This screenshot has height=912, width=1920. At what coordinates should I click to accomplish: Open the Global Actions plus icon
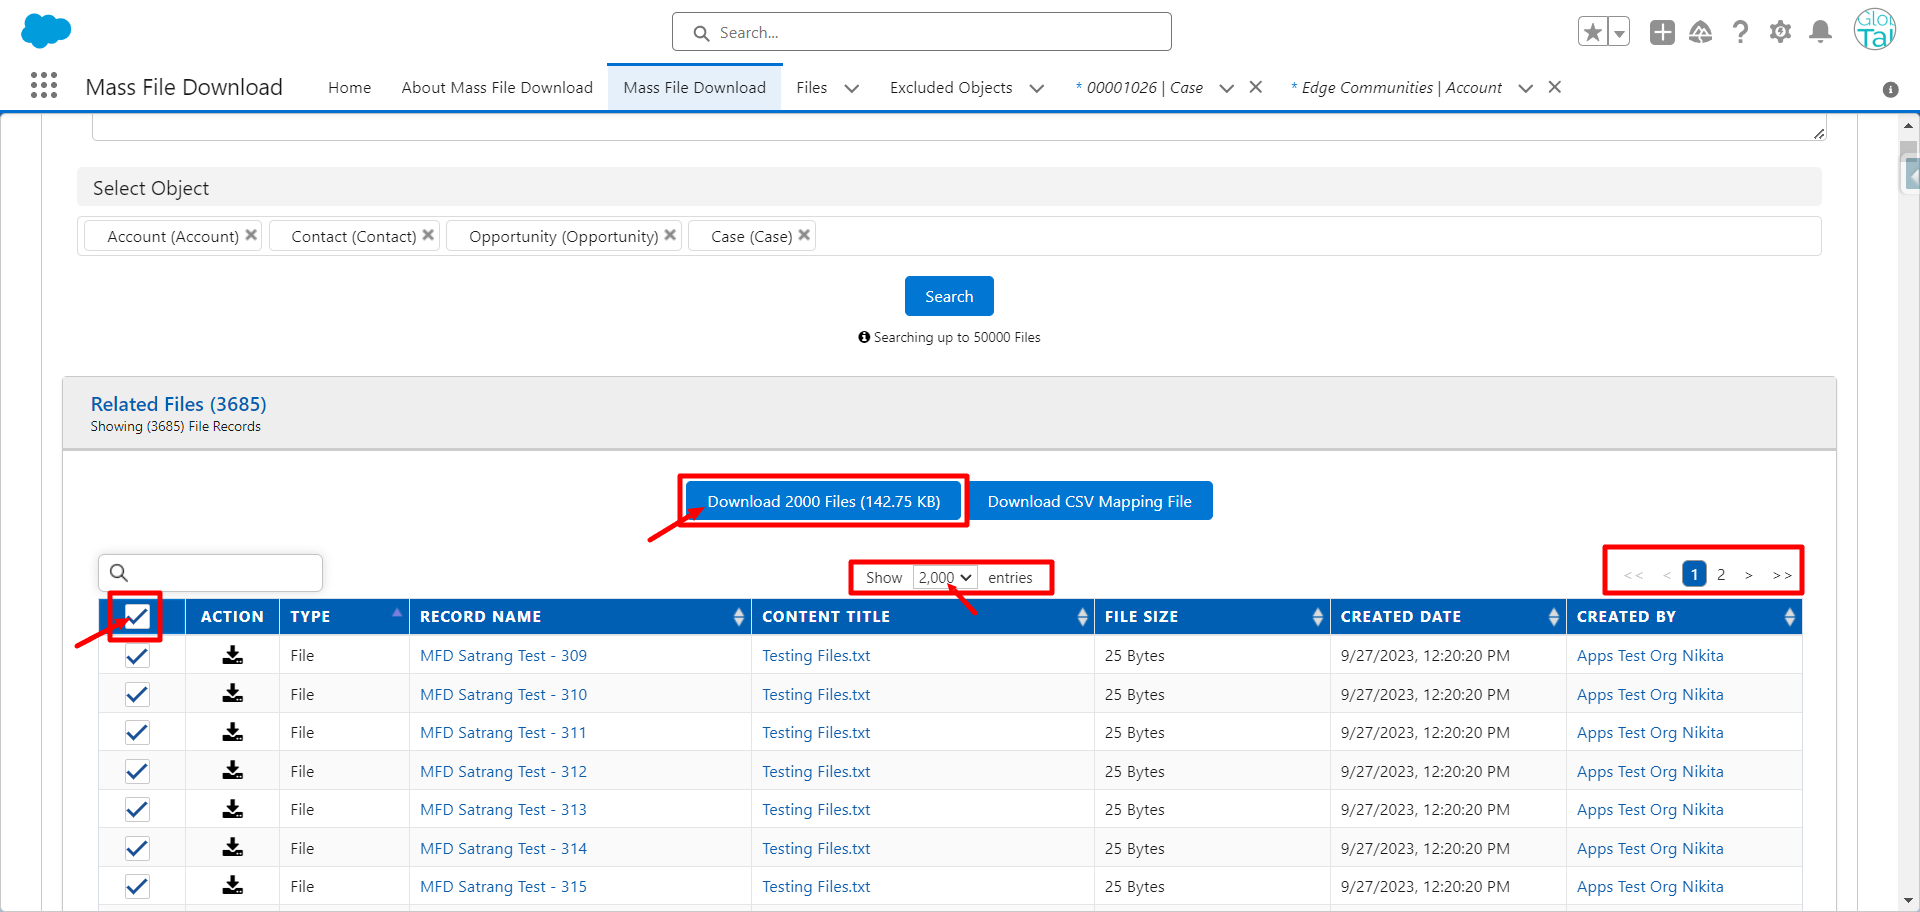tap(1662, 32)
